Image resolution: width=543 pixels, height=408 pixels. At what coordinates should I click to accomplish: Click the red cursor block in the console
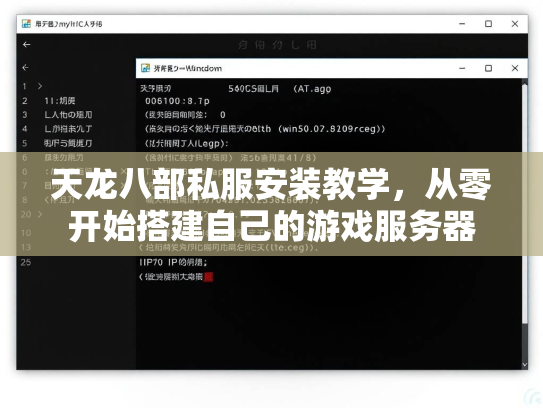tap(208, 277)
